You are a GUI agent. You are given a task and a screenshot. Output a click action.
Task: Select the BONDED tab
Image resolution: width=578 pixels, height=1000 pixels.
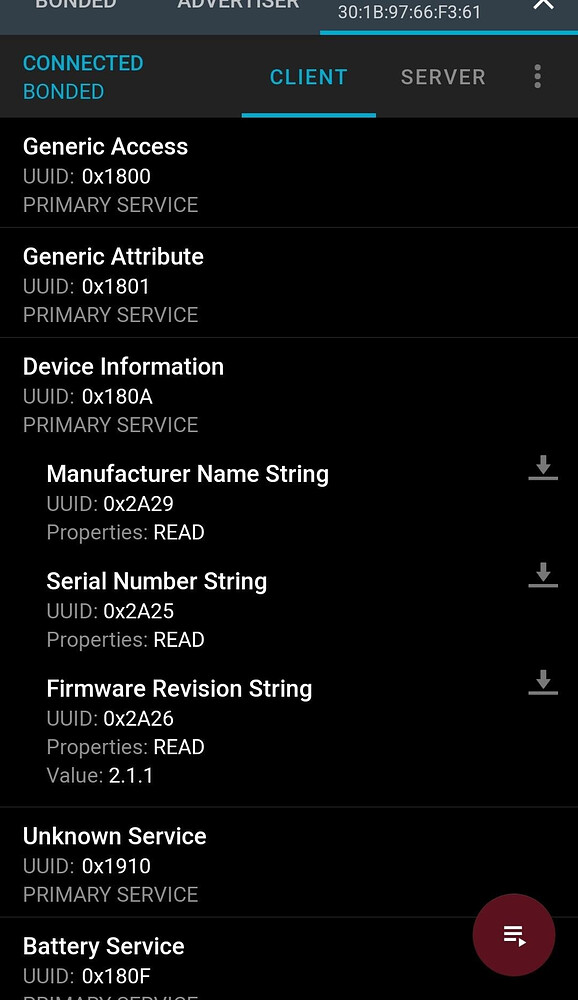[75, 6]
